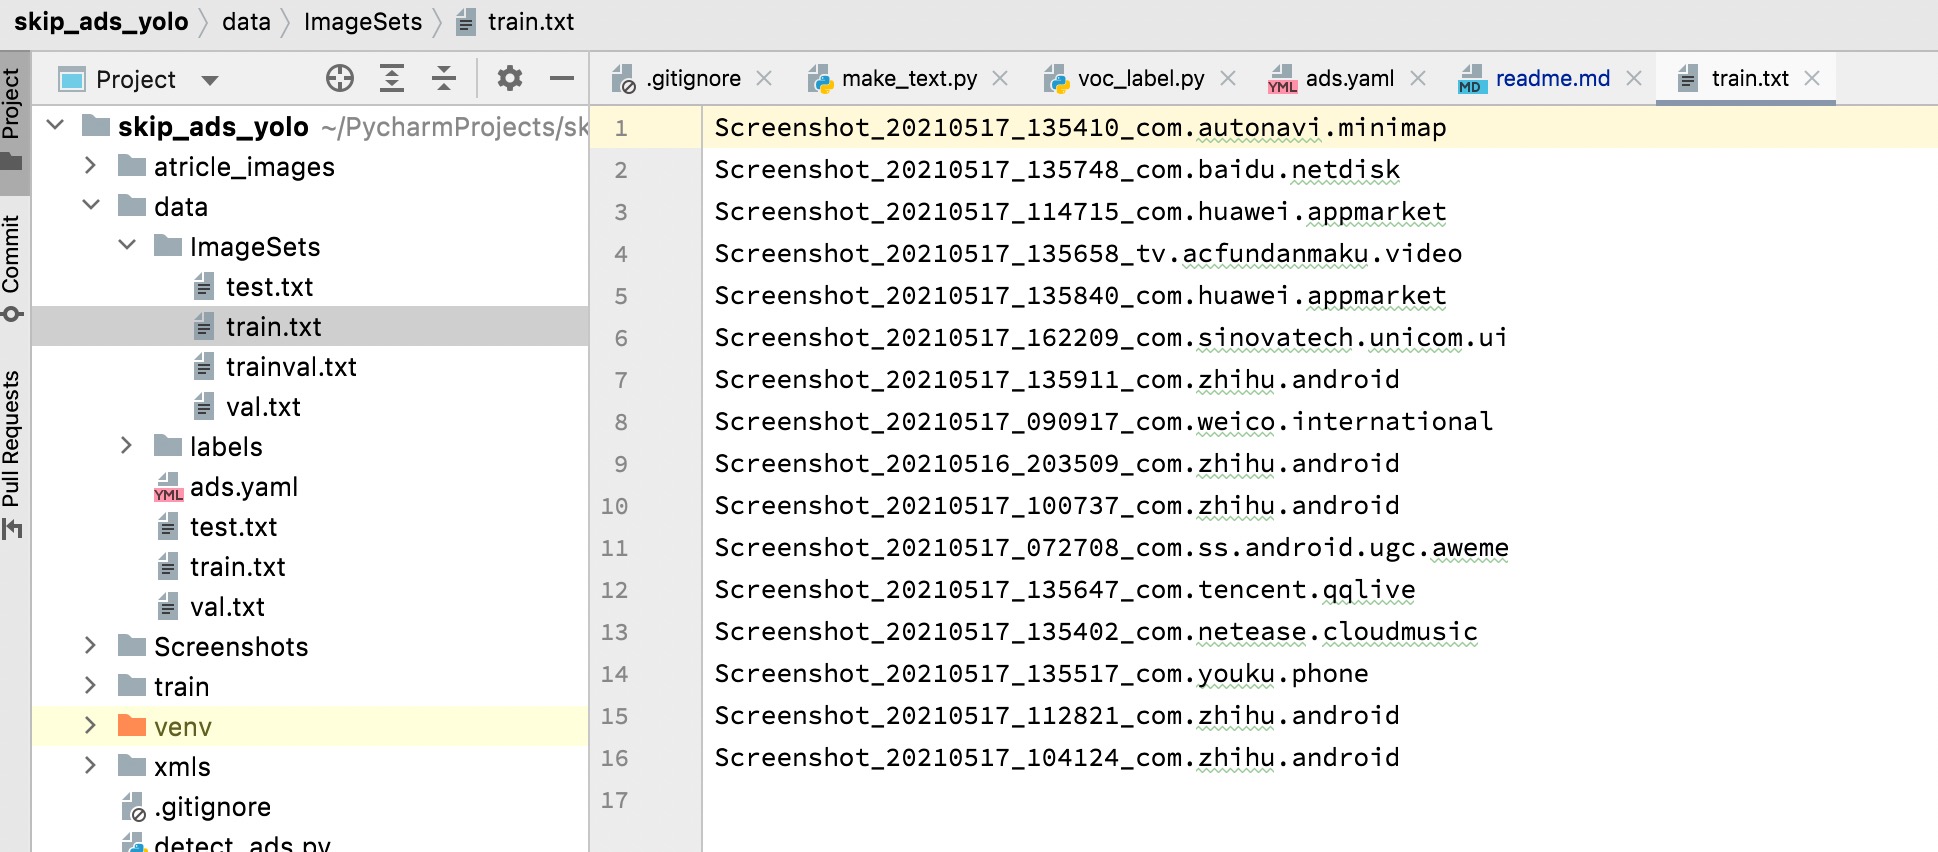Viewport: 1938px width, 852px height.
Task: Close the voc_label.py editor tab
Action: point(1228,78)
